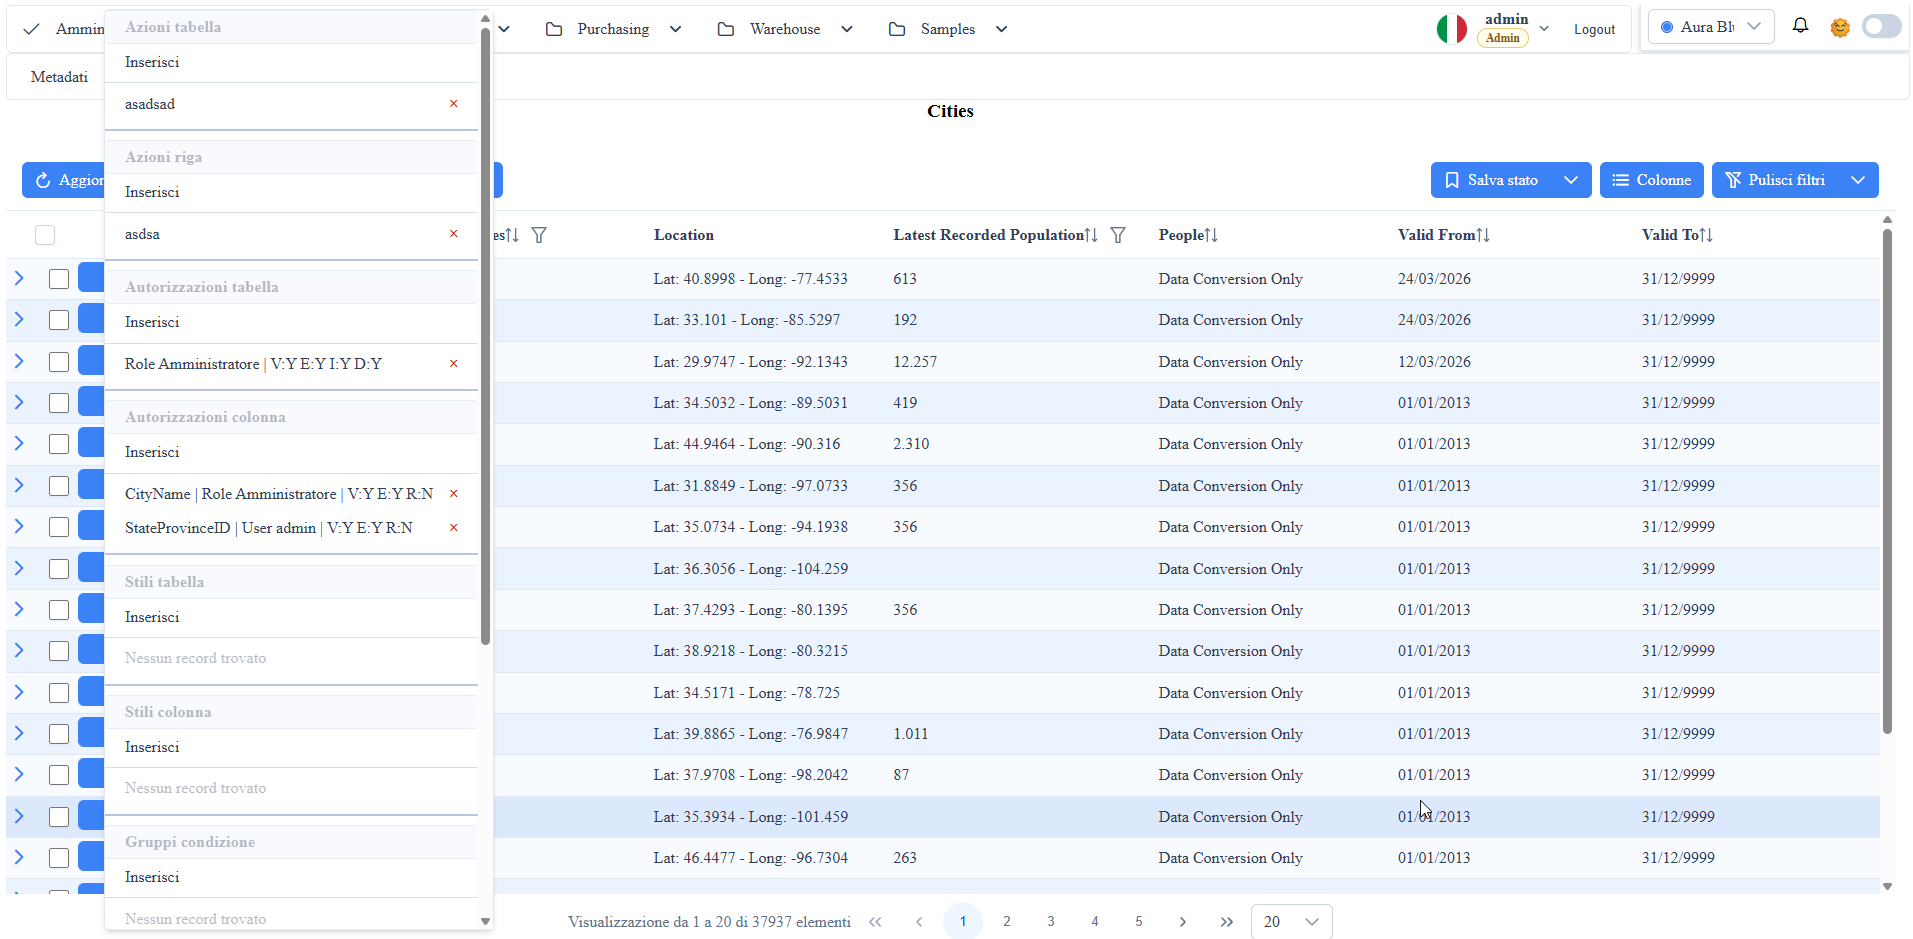Click Inserisci under Azioni tabella
The height and width of the screenshot is (939, 1913).
(x=152, y=62)
